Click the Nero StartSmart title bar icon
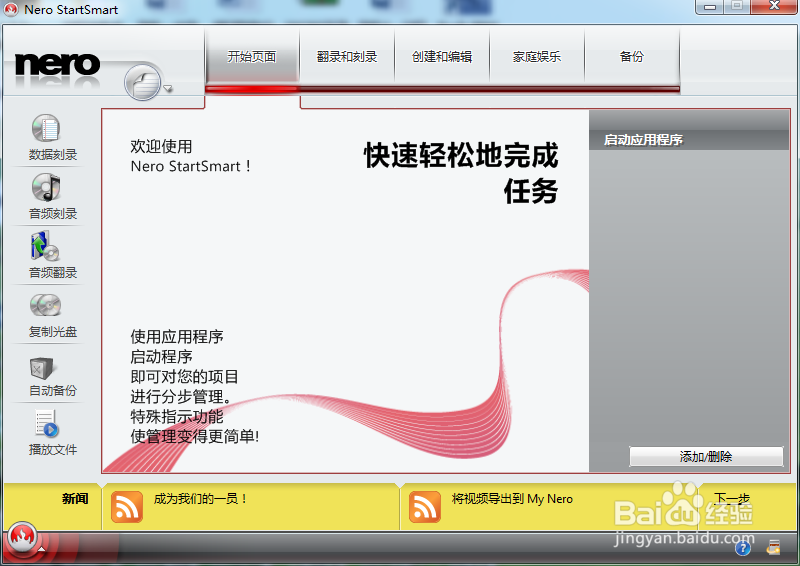Screen dimensions: 800x566 pyautogui.click(x=11, y=9)
